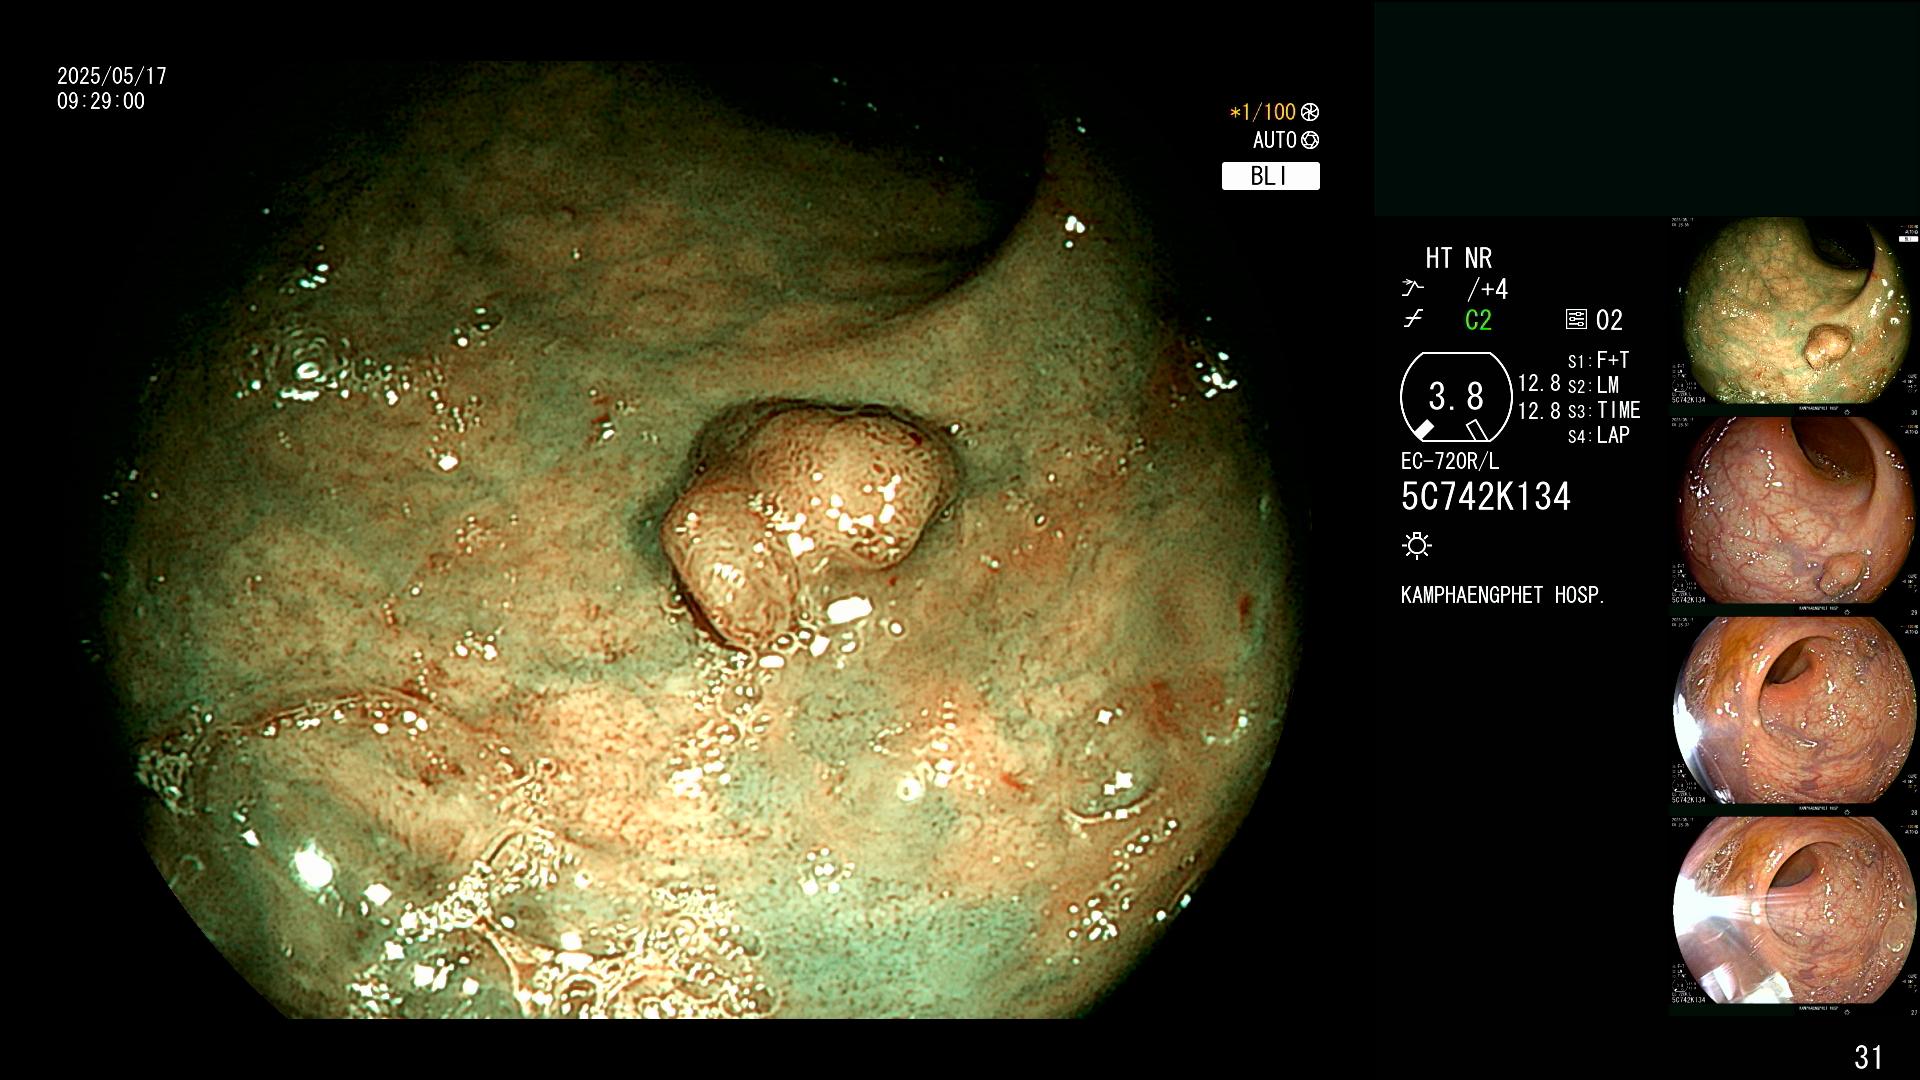Click the /+4 enhancement level value
The height and width of the screenshot is (1080, 1920).
1487,290
